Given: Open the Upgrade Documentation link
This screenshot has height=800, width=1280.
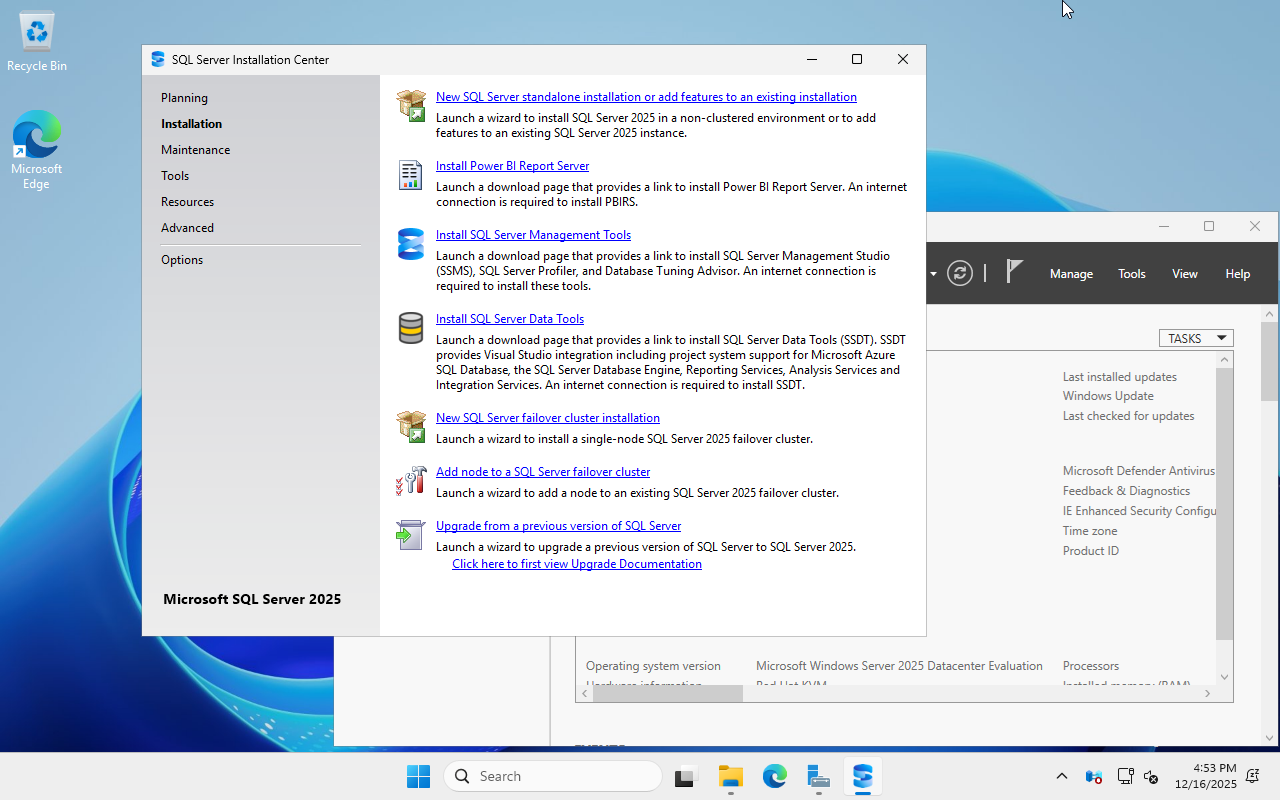Looking at the screenshot, I should point(576,564).
